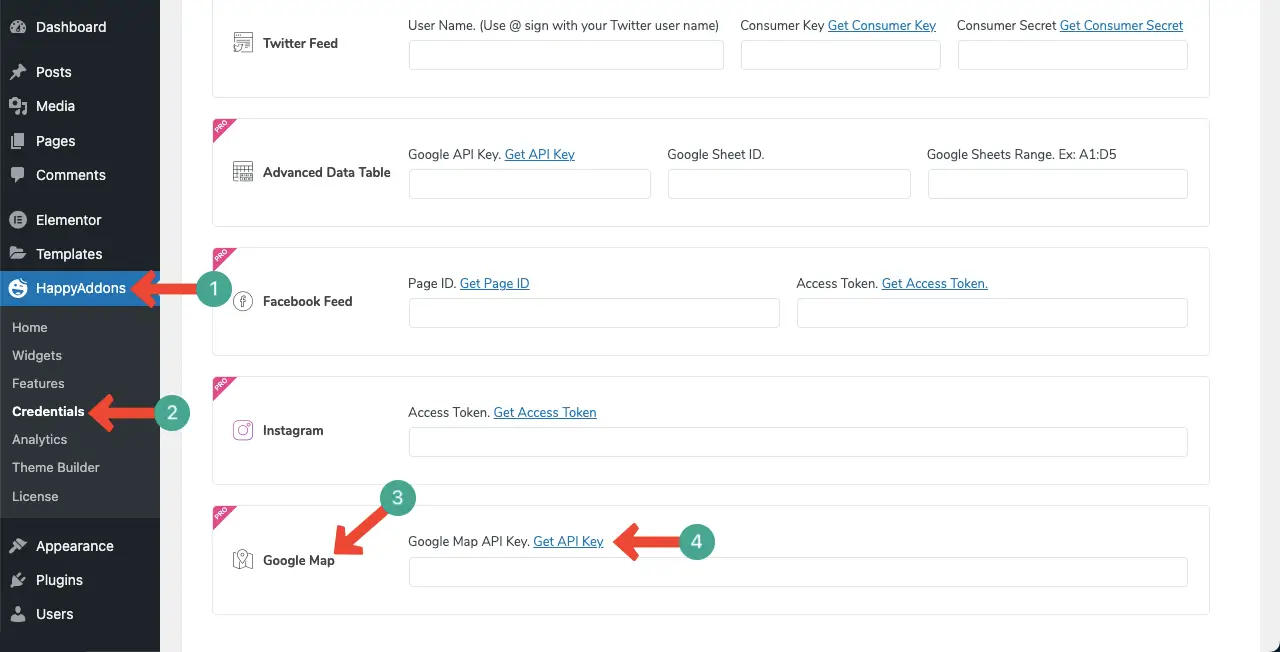Screen dimensions: 1280x652
Task: Click the Twitter Feed widget icon
Action: tap(243, 43)
